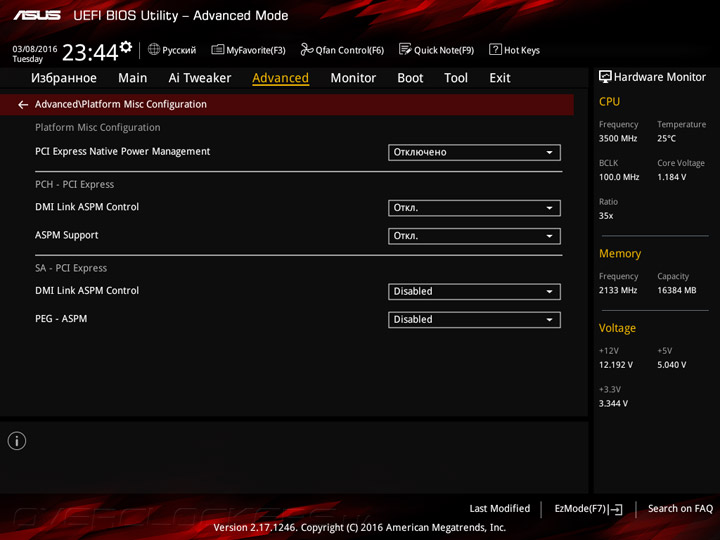This screenshot has width=720, height=540.
Task: Show Hot Keys help
Action: pos(514,50)
